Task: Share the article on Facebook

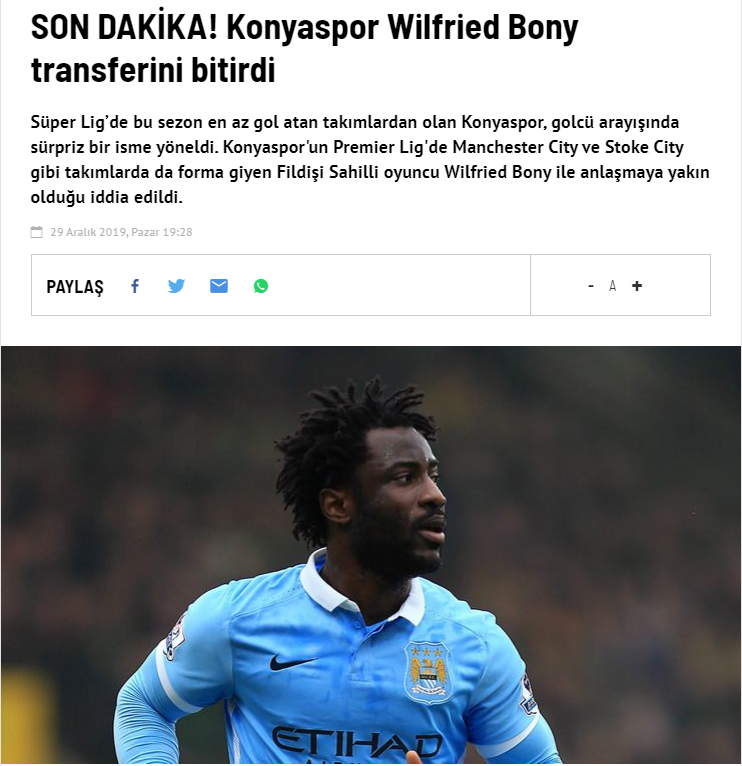Action: click(135, 286)
